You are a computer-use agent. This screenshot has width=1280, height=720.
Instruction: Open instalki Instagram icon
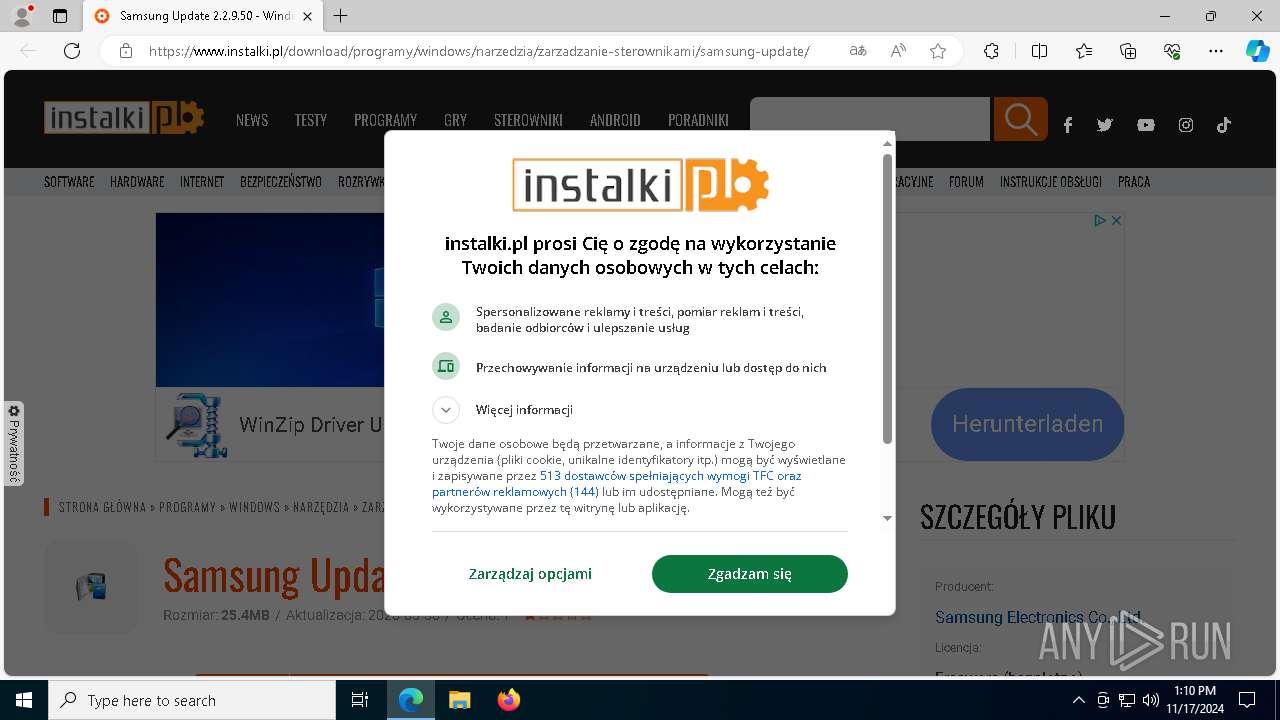point(1186,125)
